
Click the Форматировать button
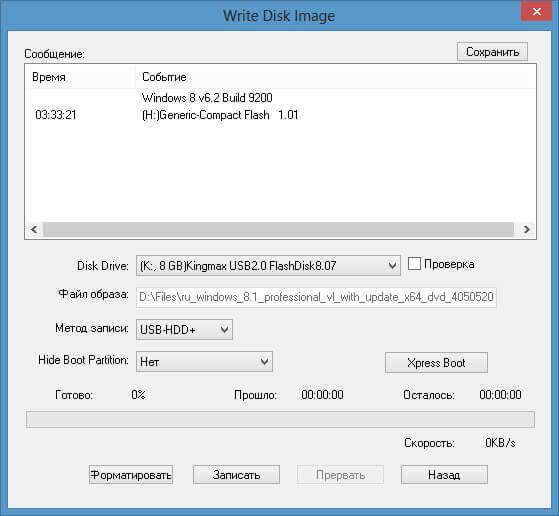131,475
